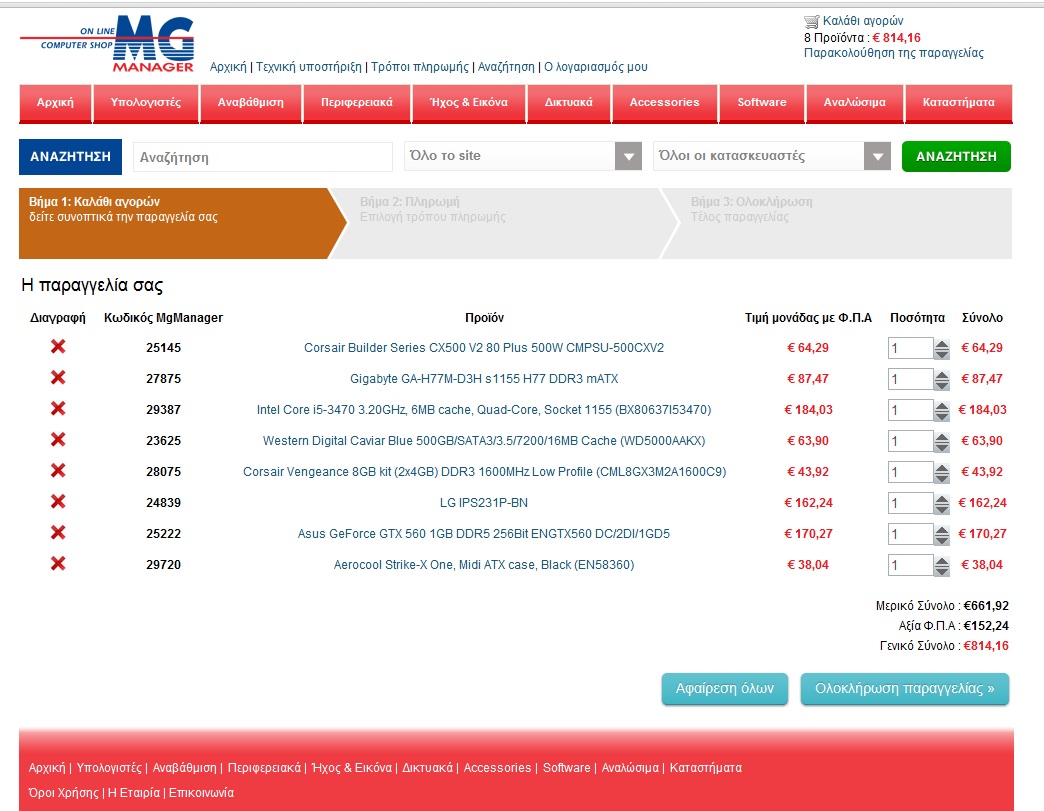Open the Υπολογιστές navigation tab
The image size is (1044, 811).
point(146,103)
